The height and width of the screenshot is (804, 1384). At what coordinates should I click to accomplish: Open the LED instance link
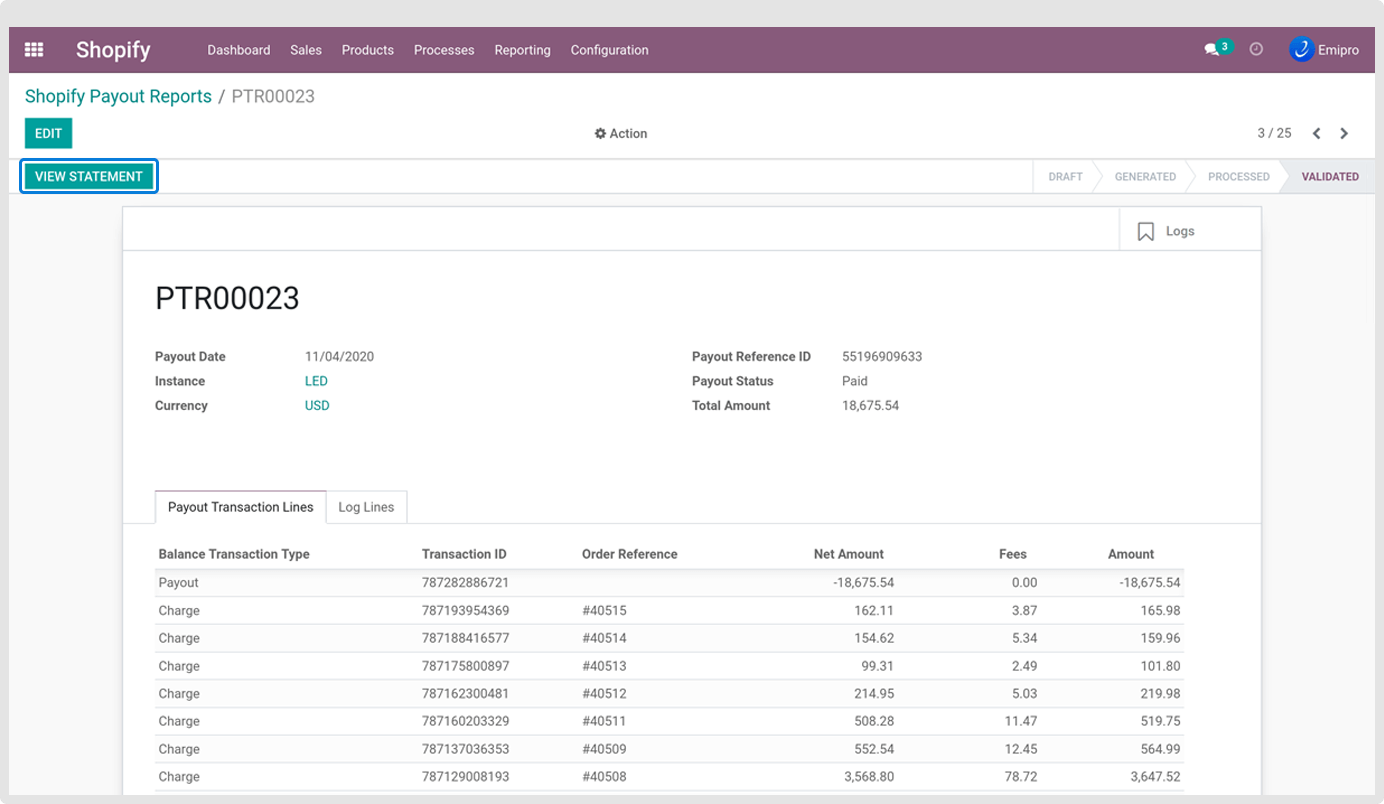click(x=316, y=381)
